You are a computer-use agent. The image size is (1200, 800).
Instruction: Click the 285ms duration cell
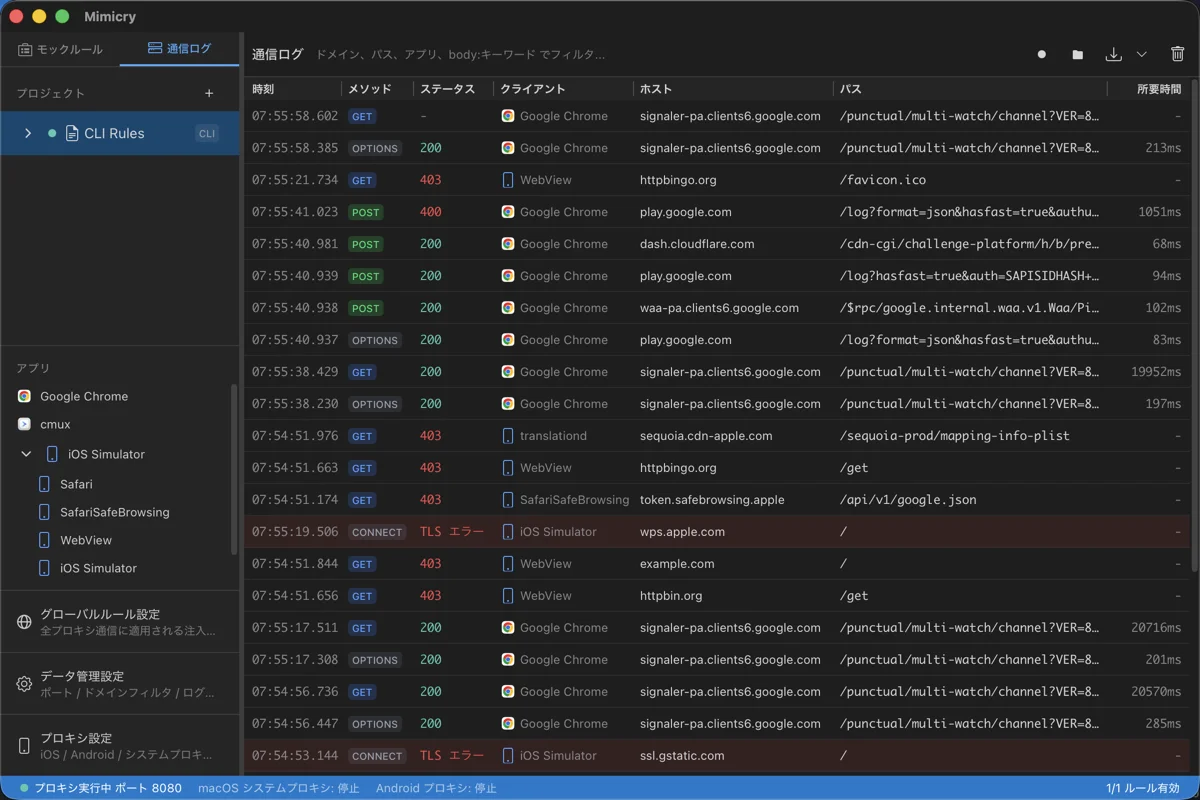1163,724
